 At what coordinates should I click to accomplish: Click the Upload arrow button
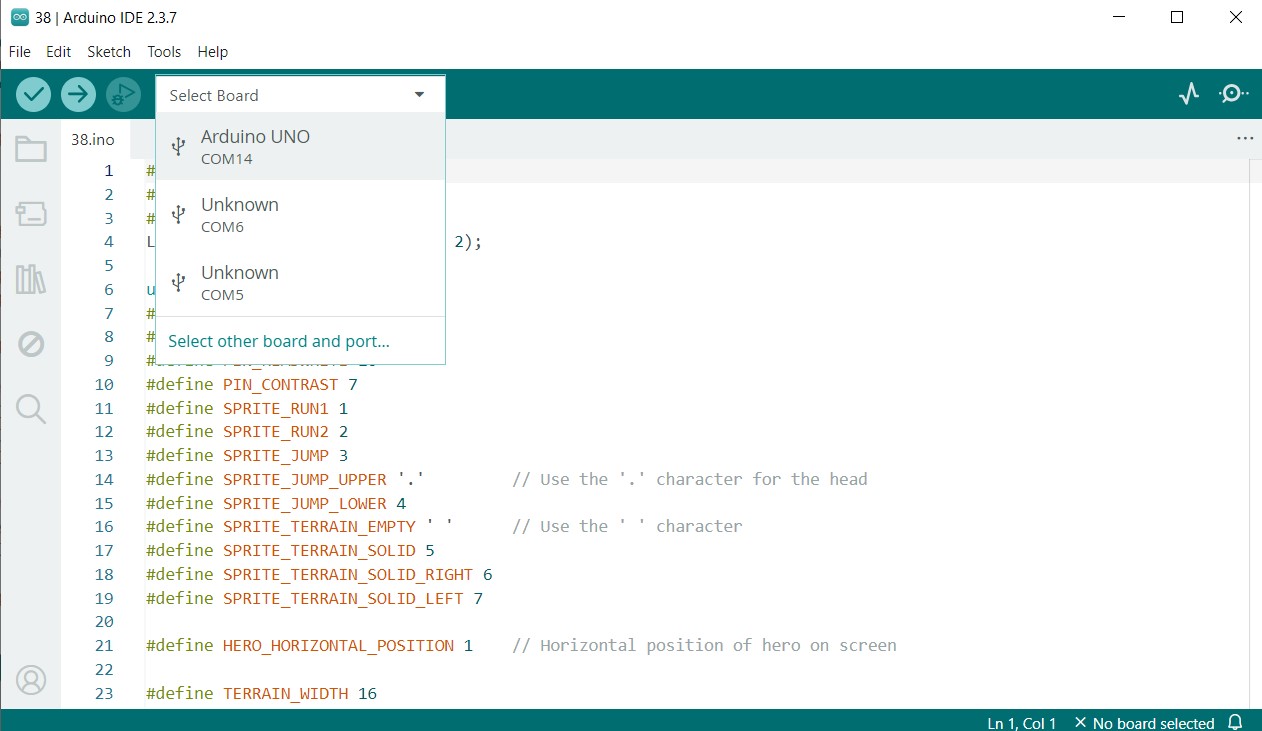point(78,95)
